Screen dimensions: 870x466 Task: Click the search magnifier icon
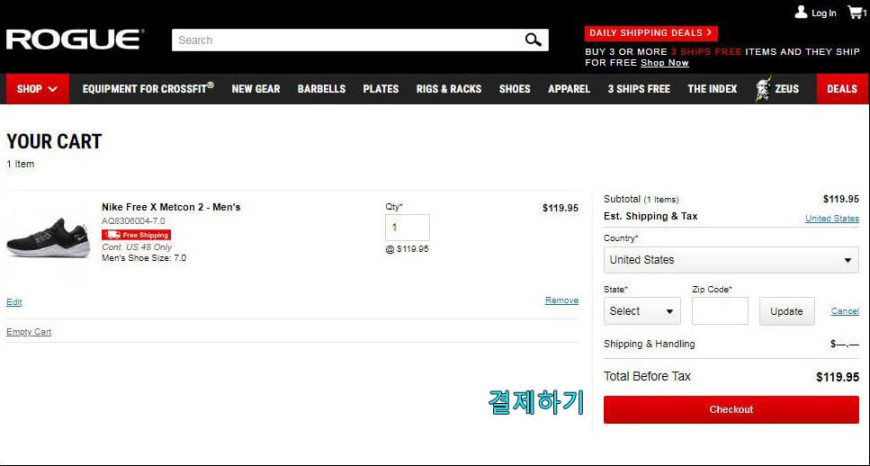533,40
